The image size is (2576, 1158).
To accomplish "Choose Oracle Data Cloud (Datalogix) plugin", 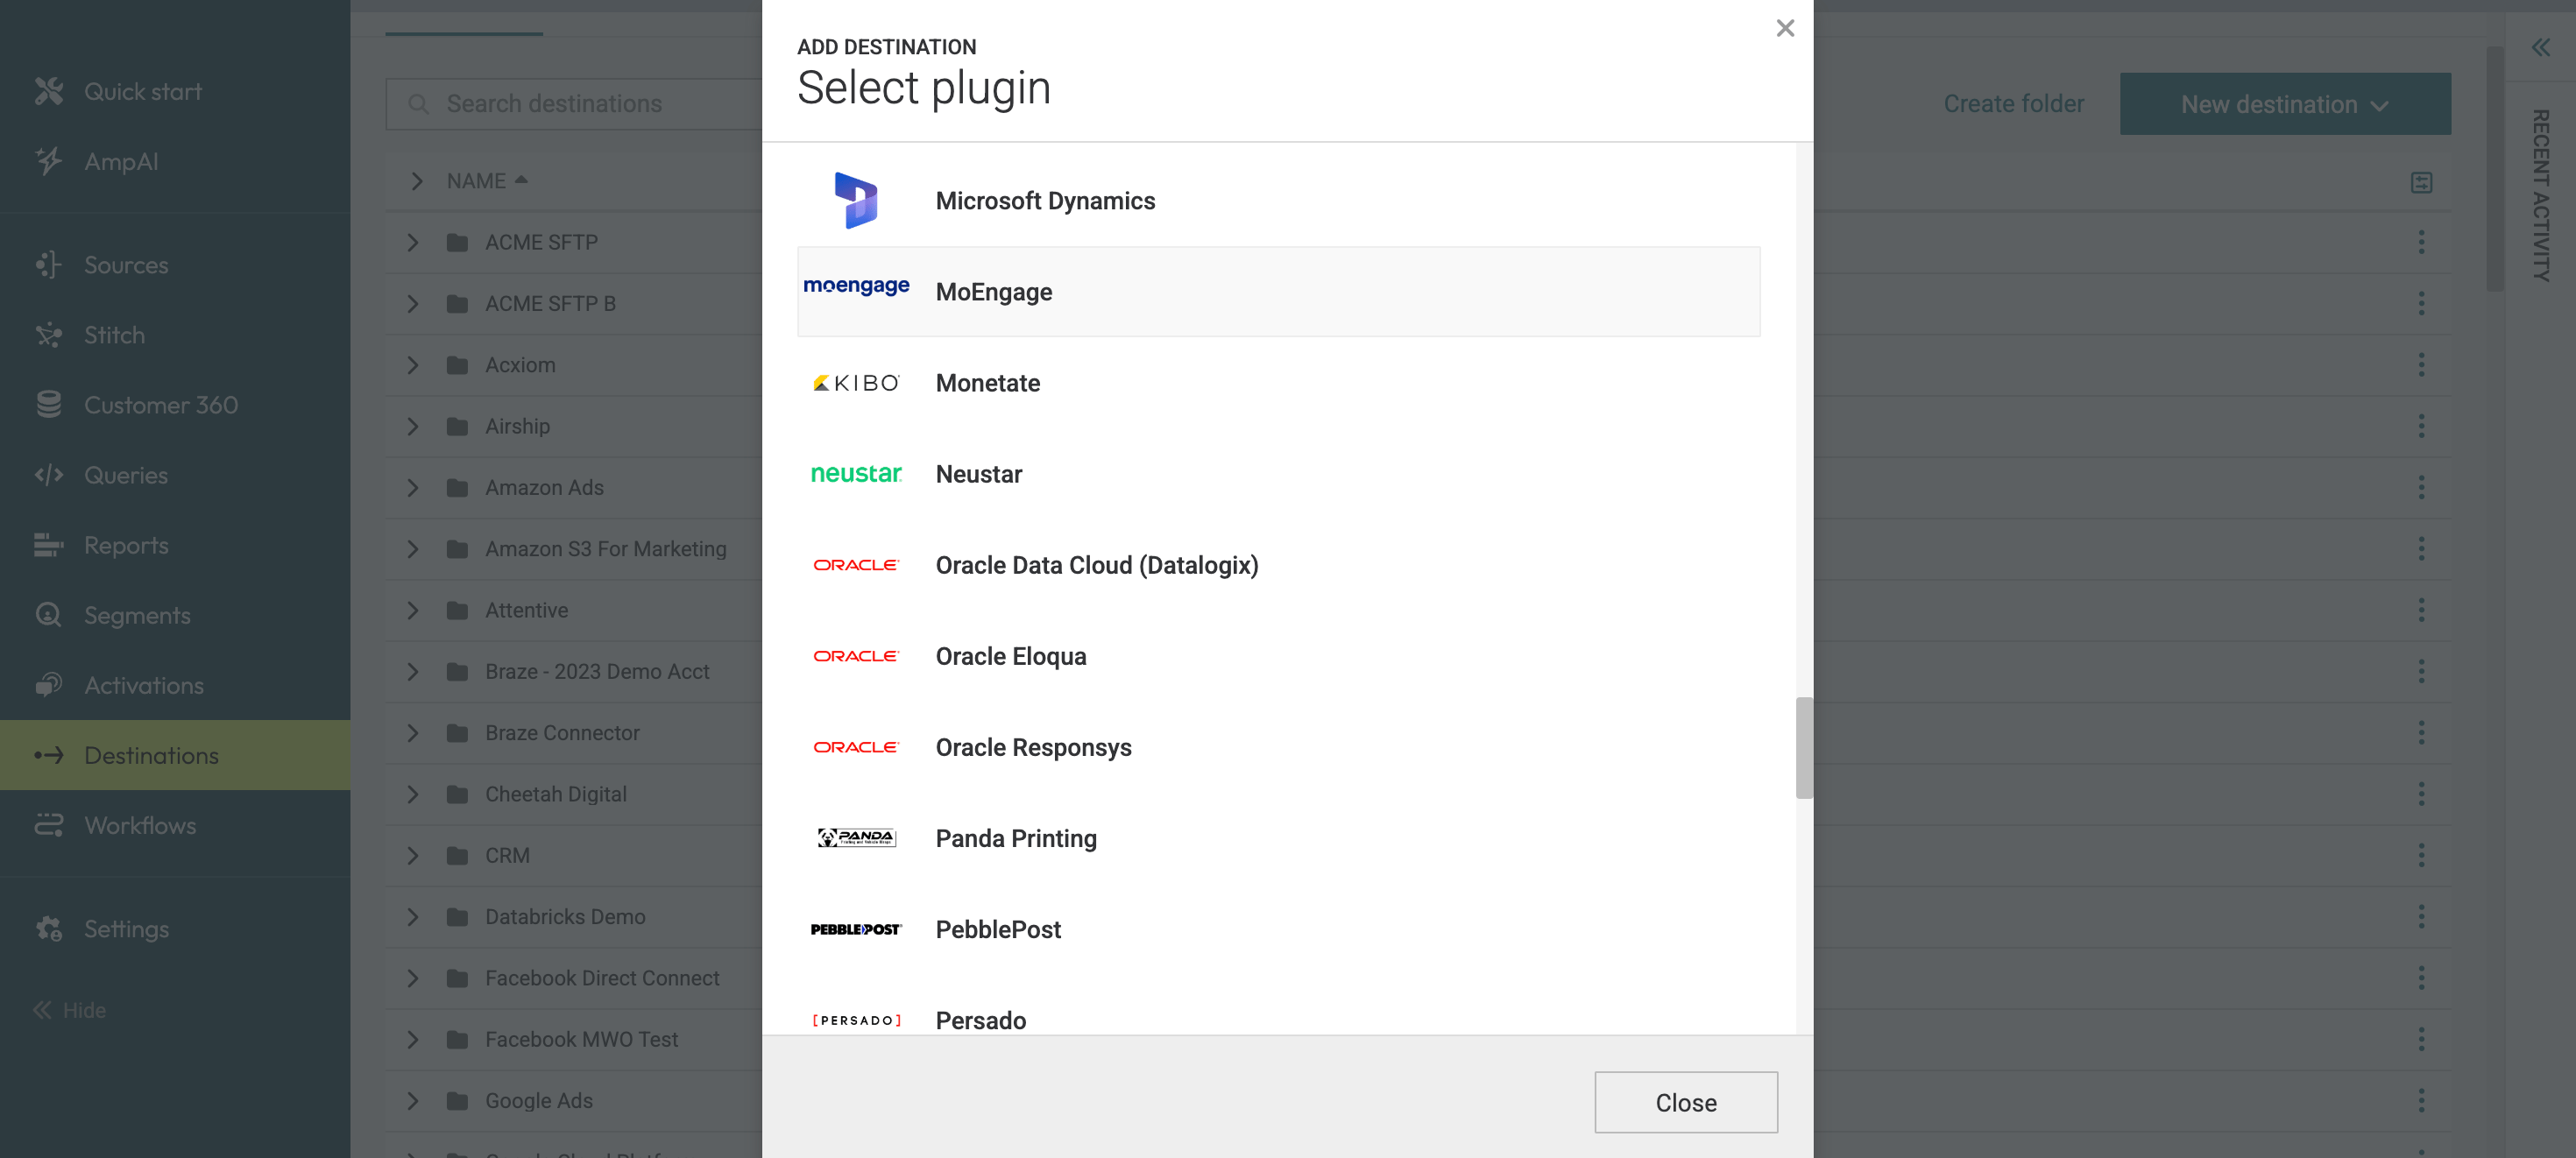I will 1279,565.
